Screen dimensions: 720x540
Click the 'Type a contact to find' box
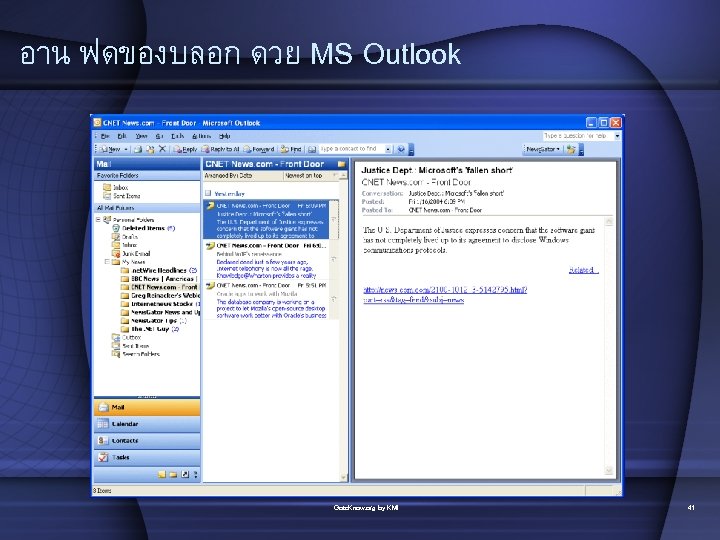pos(352,149)
